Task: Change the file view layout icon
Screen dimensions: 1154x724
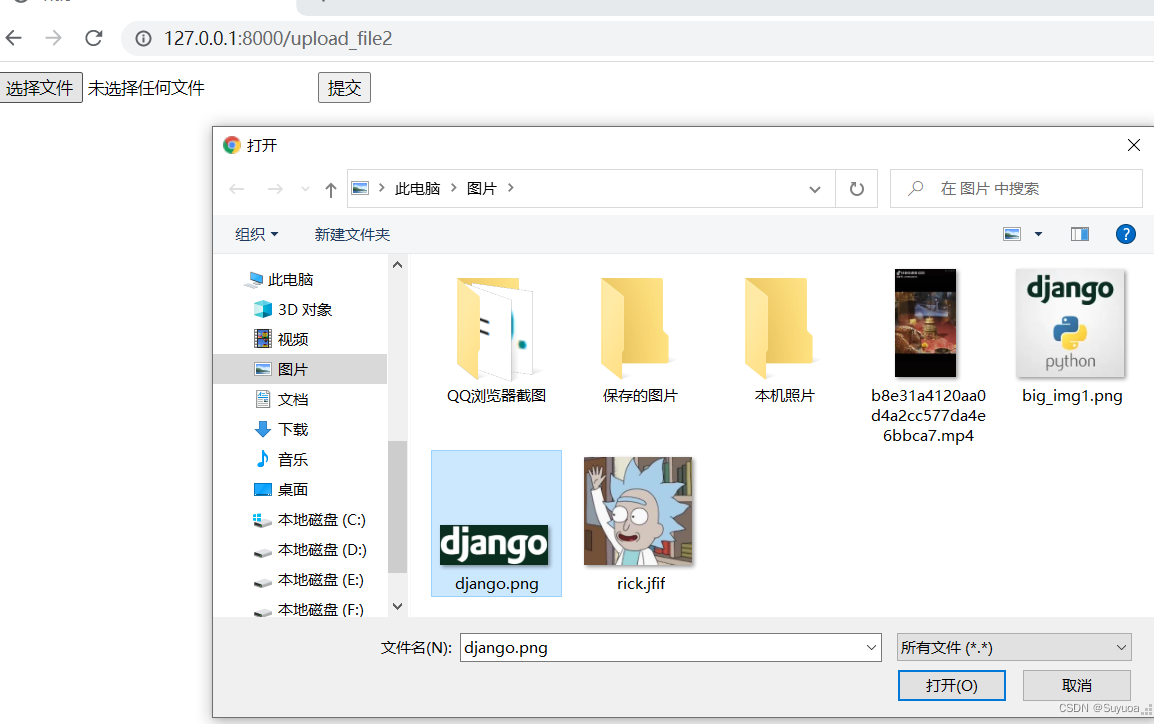Action: pyautogui.click(x=1012, y=234)
